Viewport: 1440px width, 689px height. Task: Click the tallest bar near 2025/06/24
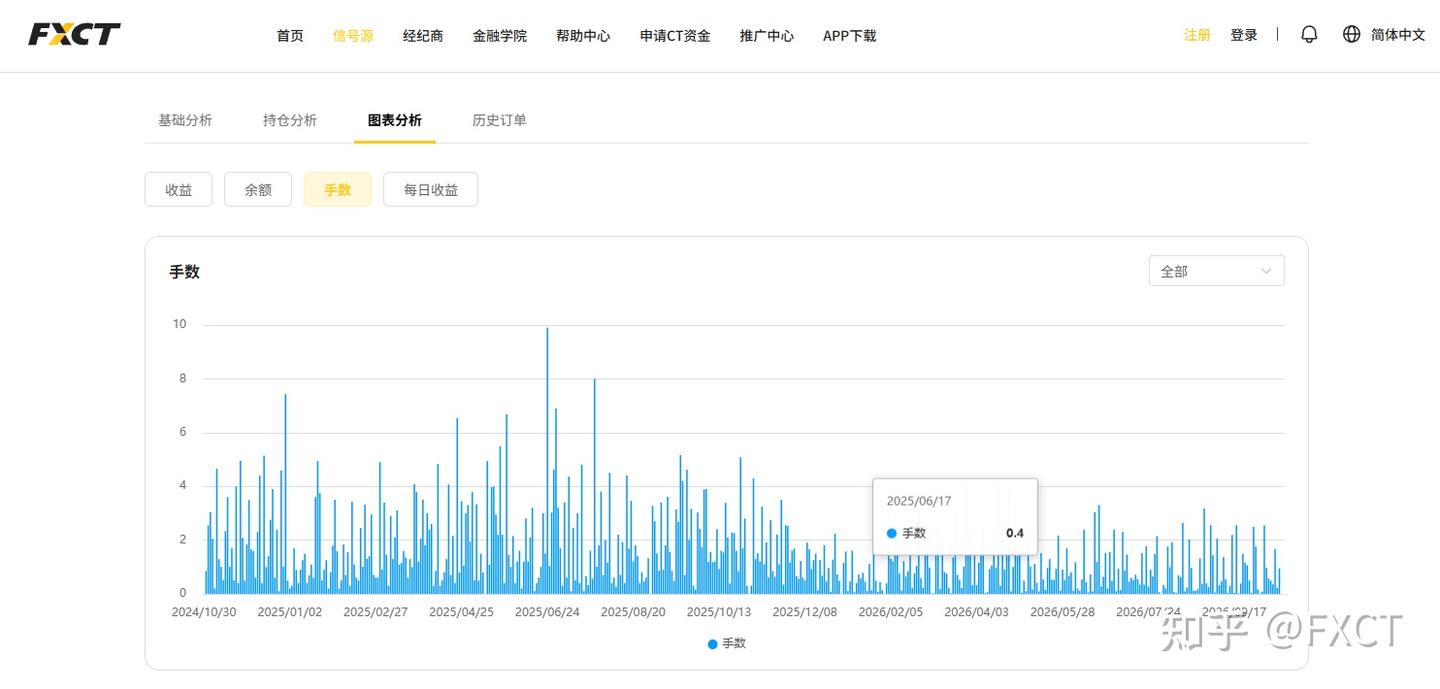pyautogui.click(x=547, y=460)
